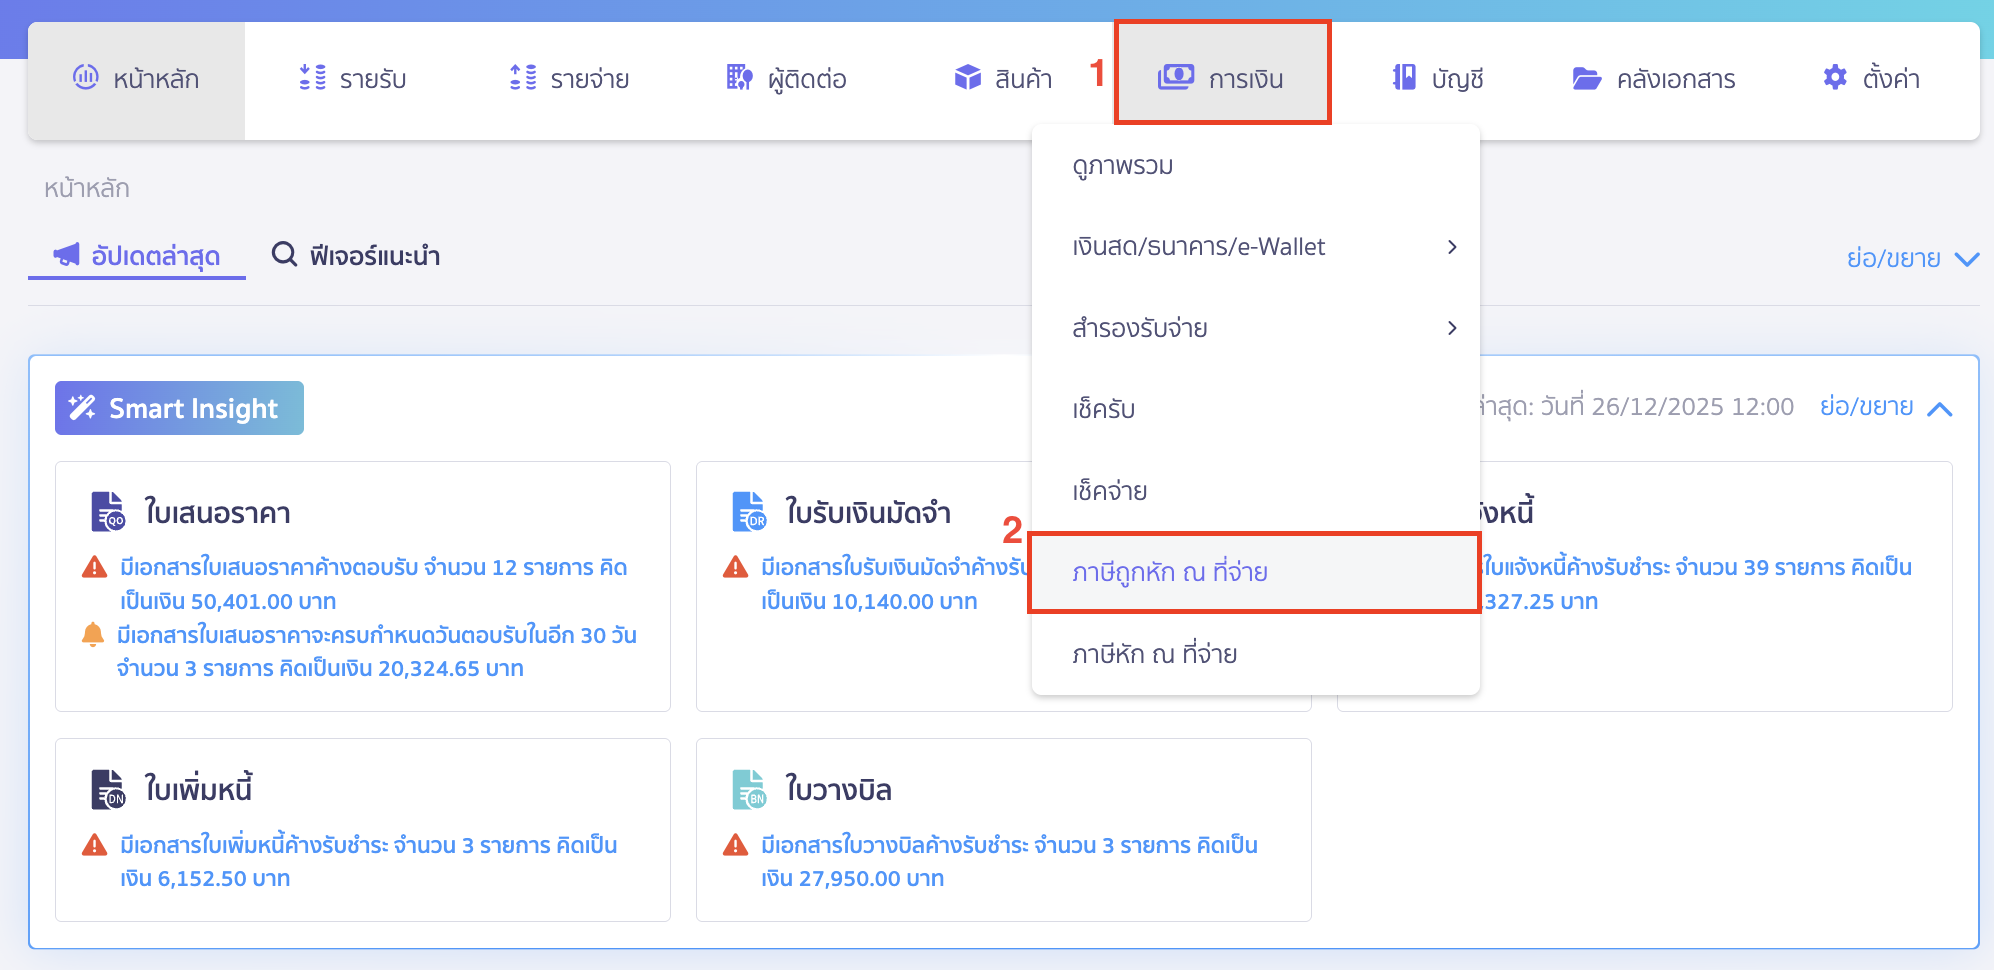Collapse the Smart Insight panel using ย่อ/ขยาย
1994x970 pixels.
tap(1885, 407)
